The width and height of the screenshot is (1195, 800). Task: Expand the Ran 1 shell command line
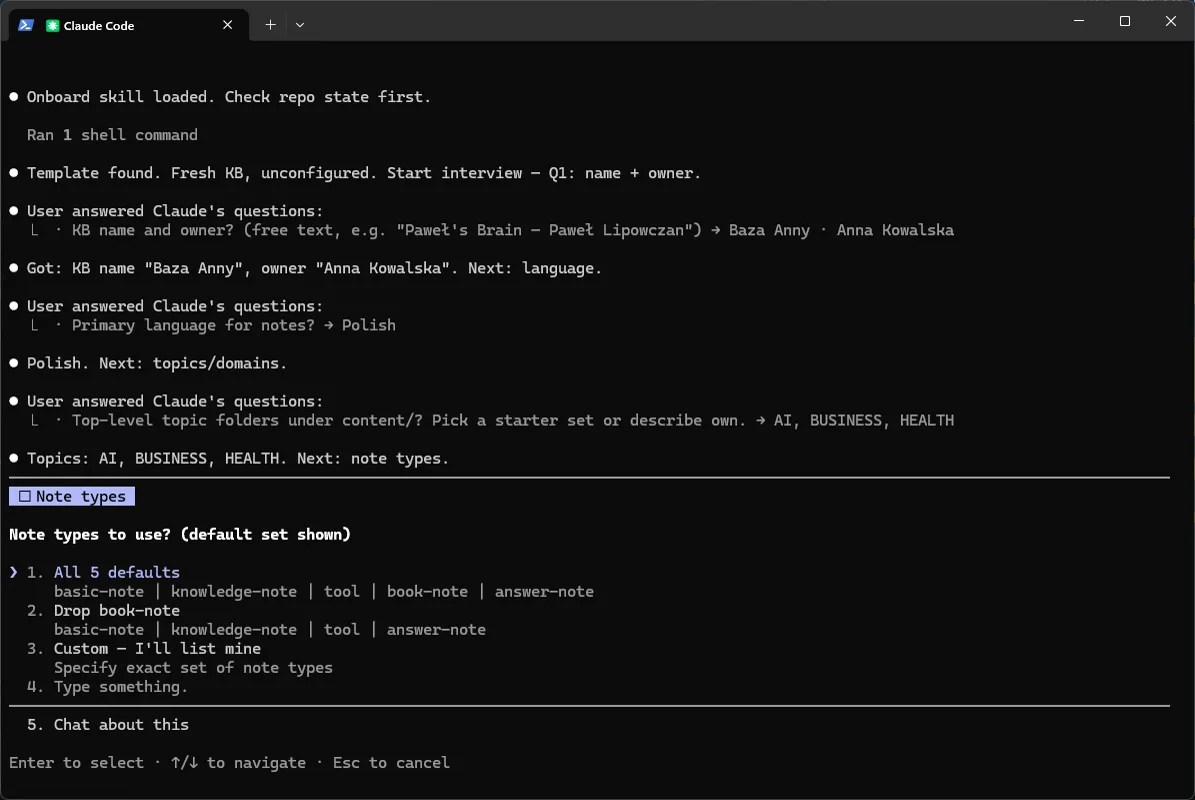pyautogui.click(x=112, y=135)
